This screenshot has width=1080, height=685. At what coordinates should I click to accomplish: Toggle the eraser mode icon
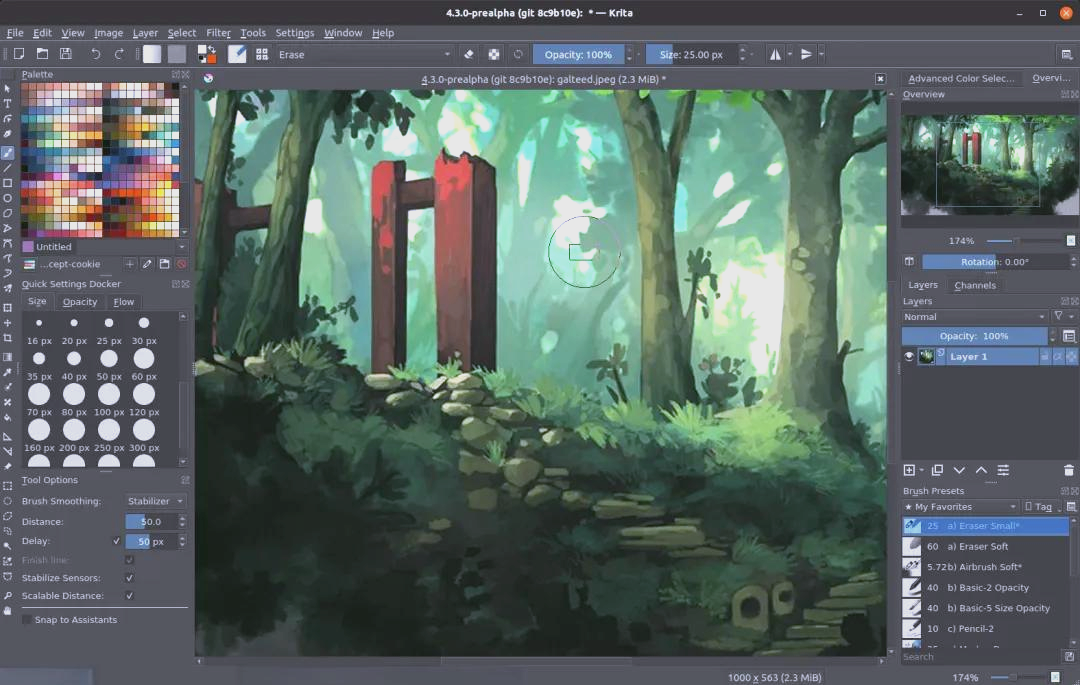[x=469, y=54]
